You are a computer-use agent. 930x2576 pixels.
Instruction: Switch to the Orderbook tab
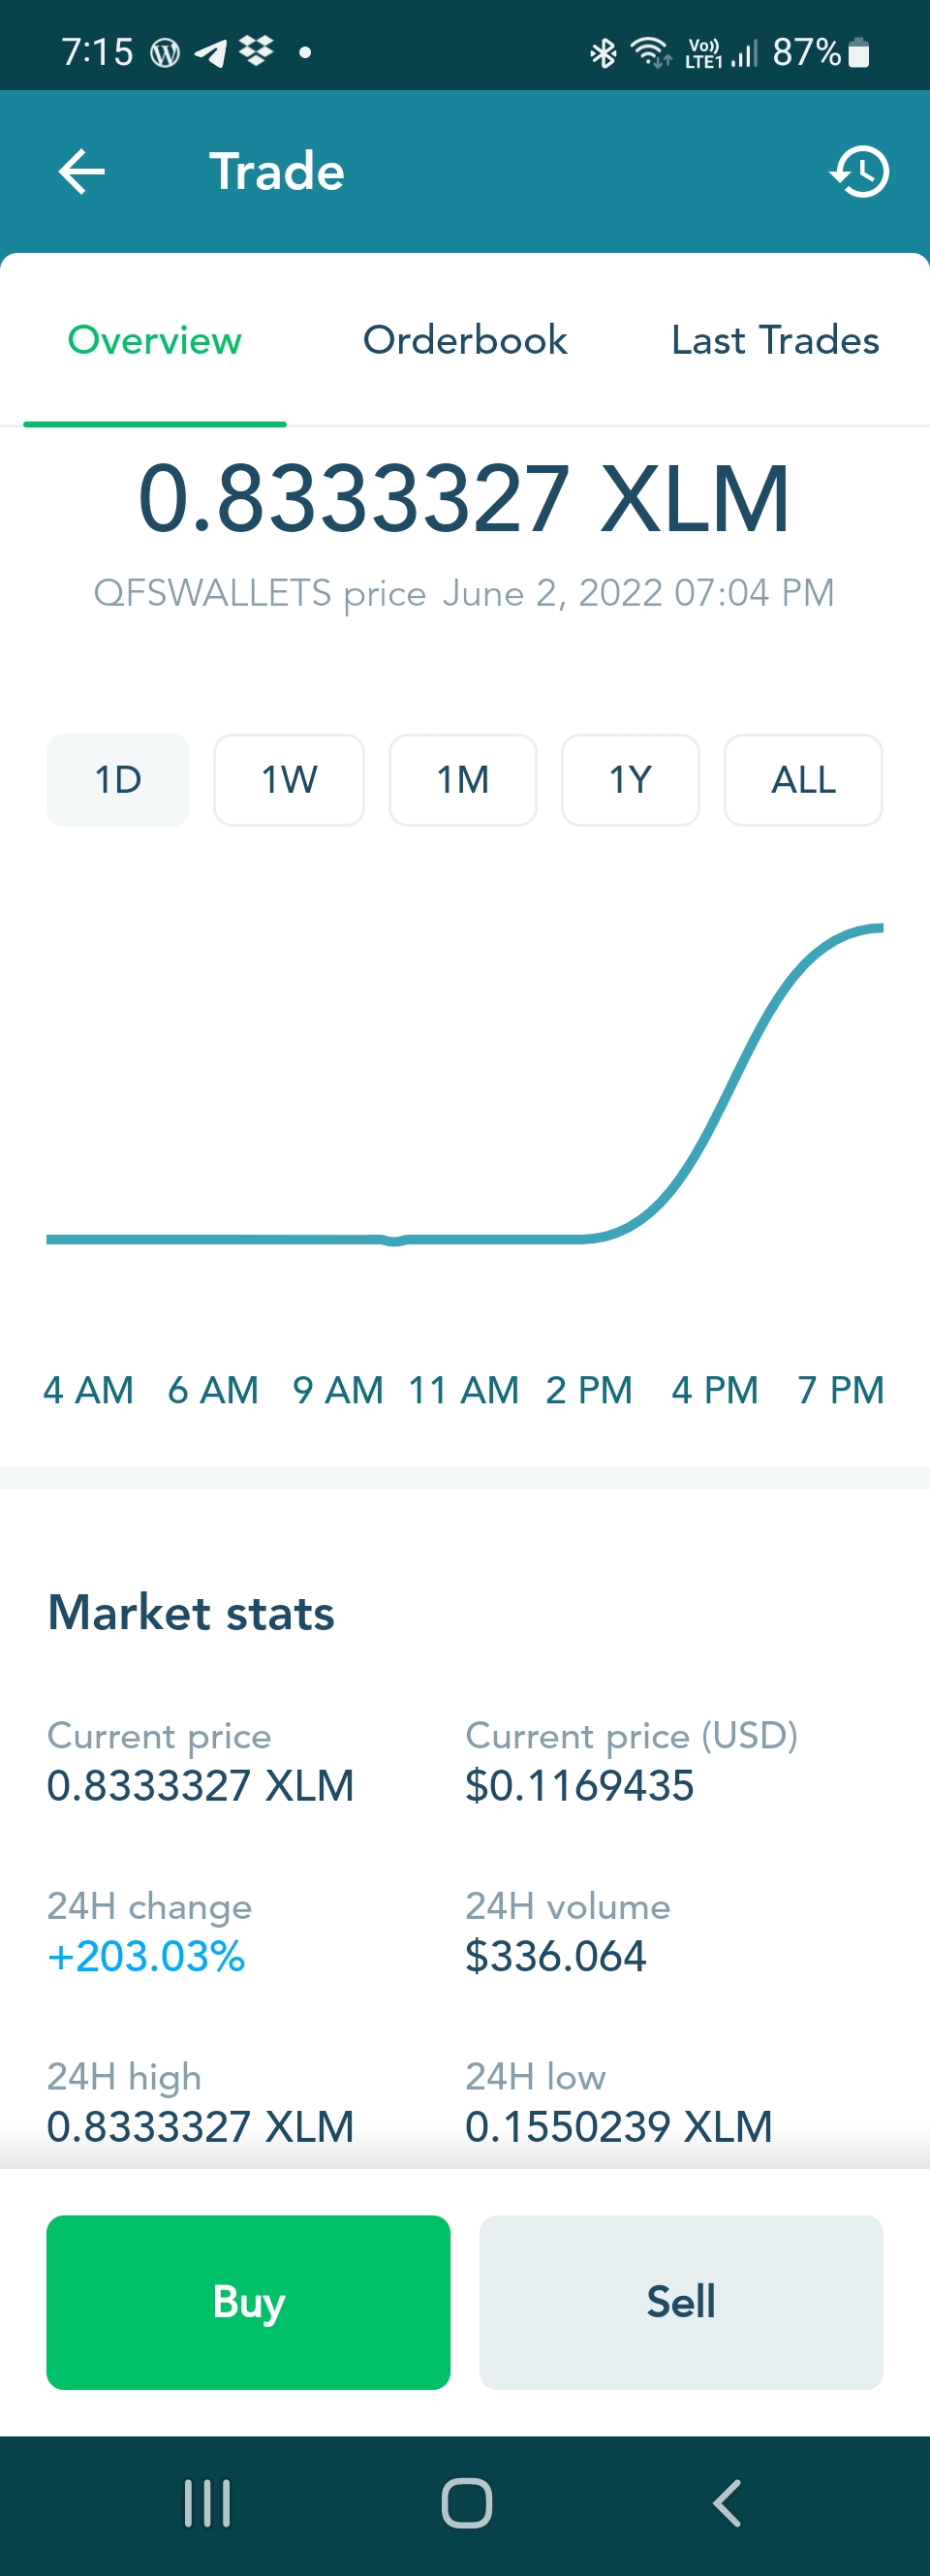[465, 340]
